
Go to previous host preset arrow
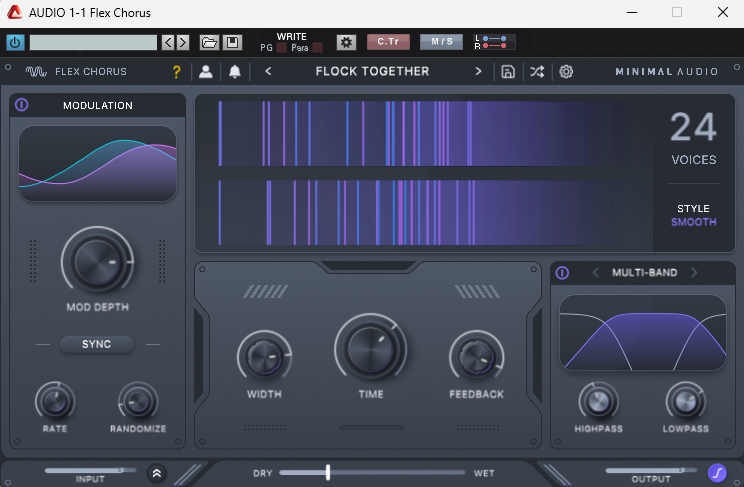(168, 43)
